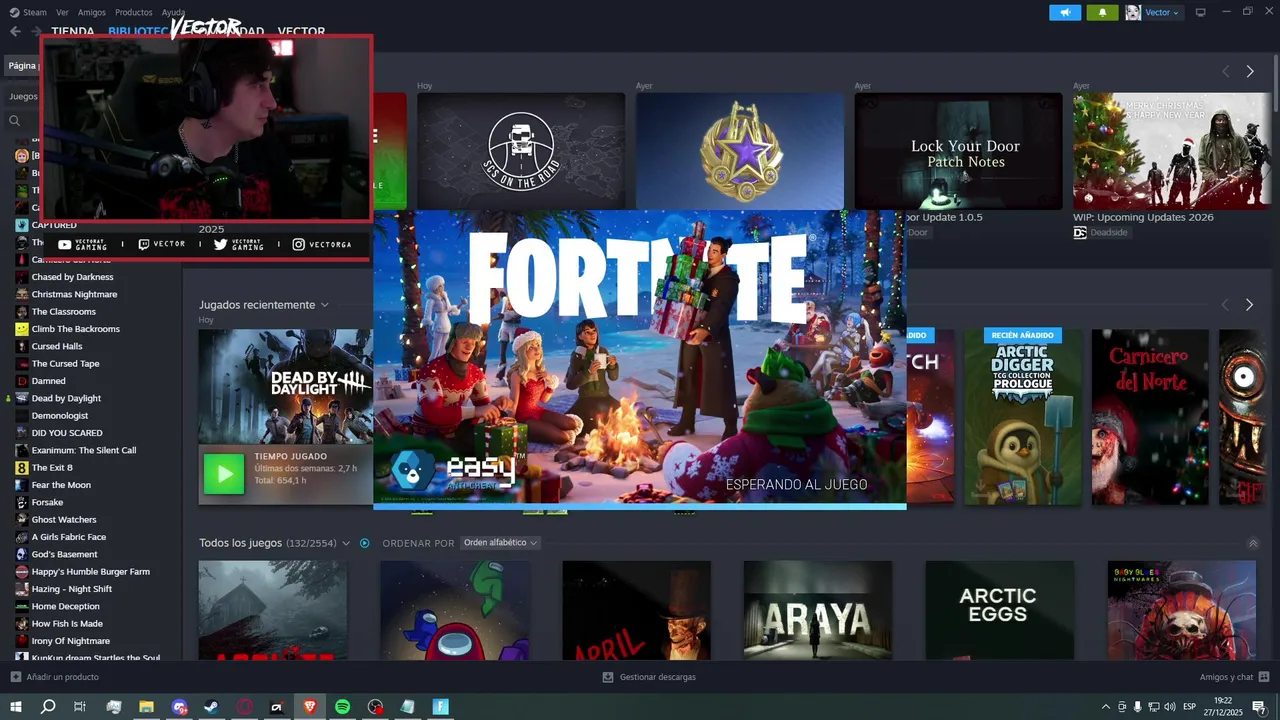Open Opera GX from the taskbar
Viewport: 1280px width, 720px height.
(244, 707)
